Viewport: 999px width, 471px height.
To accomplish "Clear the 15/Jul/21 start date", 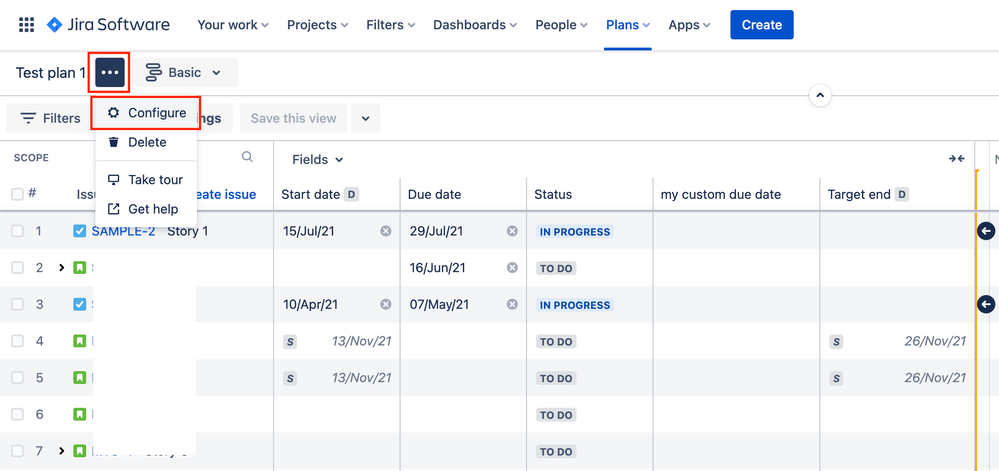I will point(385,231).
